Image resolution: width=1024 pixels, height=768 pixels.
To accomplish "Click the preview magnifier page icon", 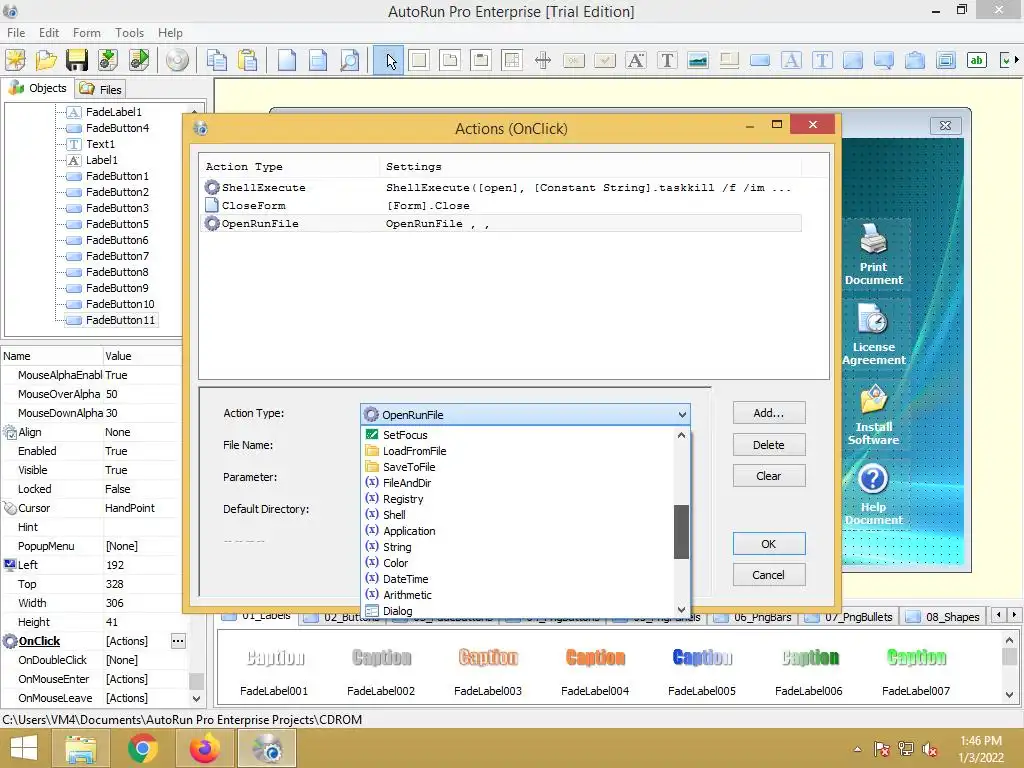I will (x=349, y=60).
